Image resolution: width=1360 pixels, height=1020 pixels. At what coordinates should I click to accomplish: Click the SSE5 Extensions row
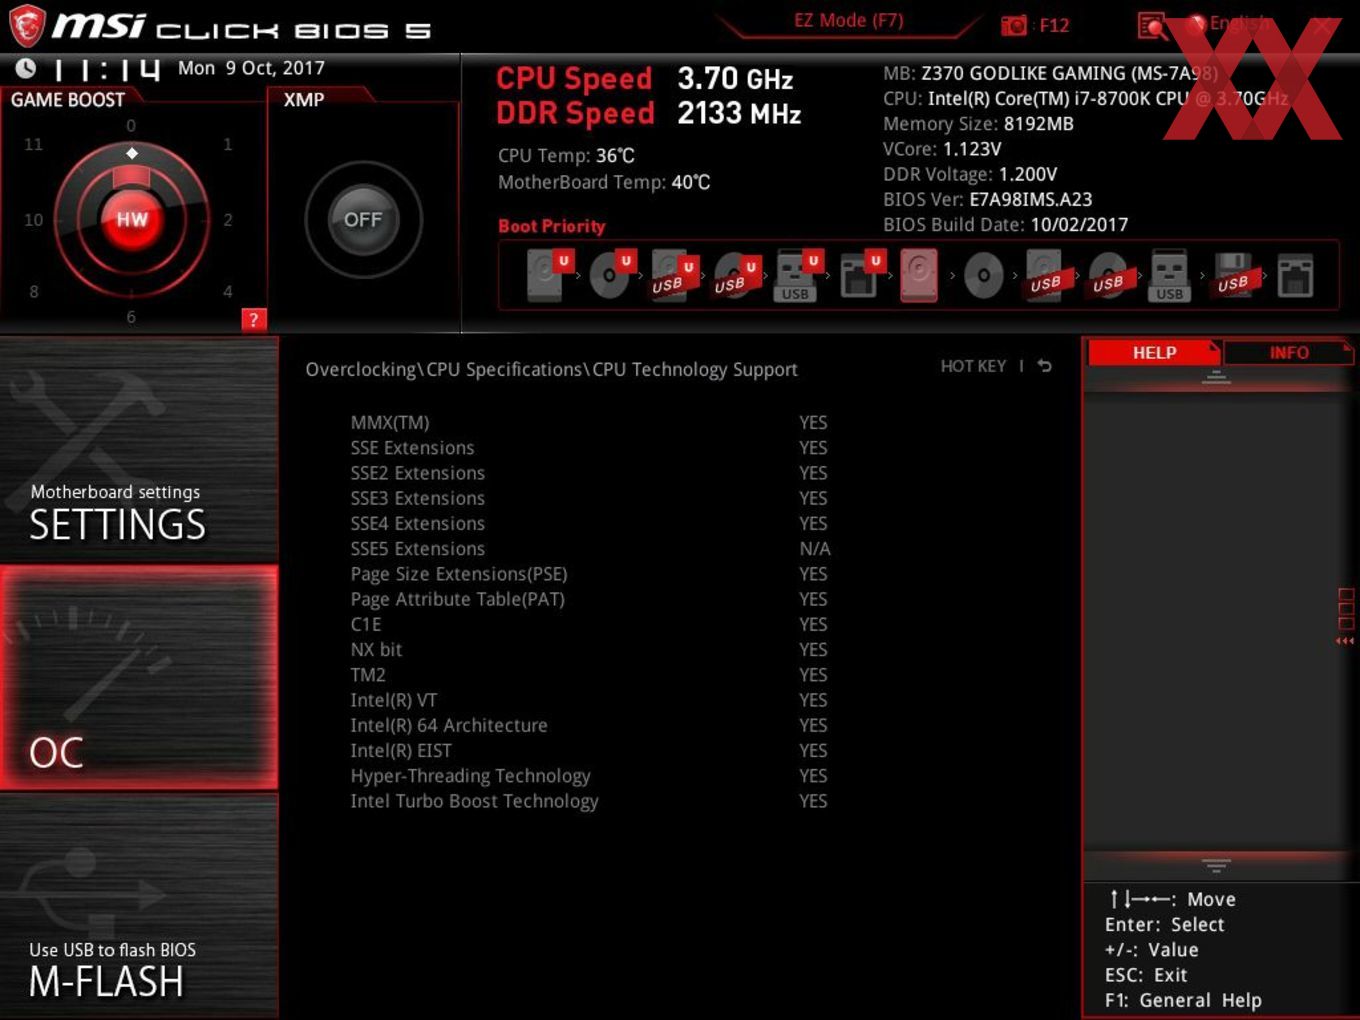click(x=590, y=548)
